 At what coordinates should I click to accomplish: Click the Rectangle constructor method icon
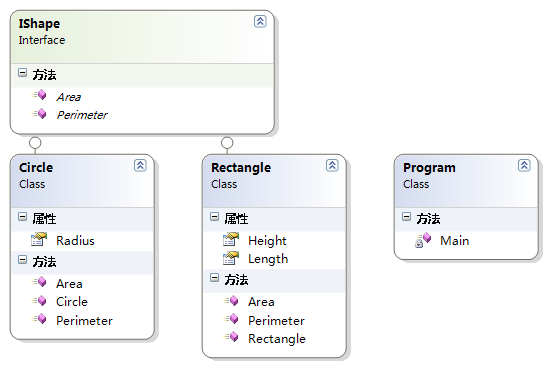click(231, 337)
